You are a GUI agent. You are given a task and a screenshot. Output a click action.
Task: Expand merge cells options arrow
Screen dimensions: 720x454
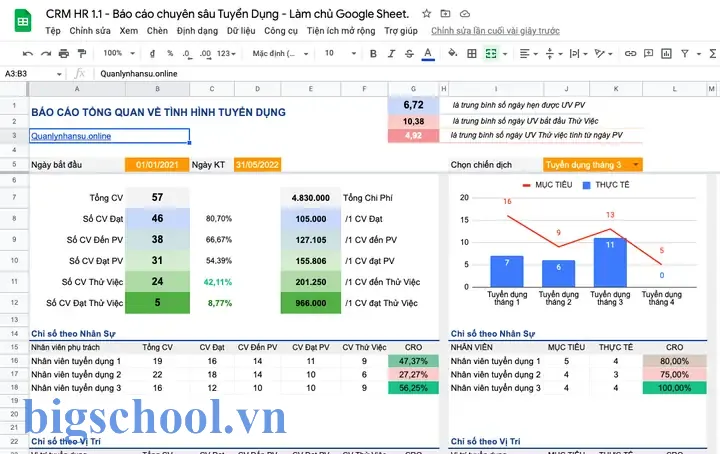click(505, 54)
